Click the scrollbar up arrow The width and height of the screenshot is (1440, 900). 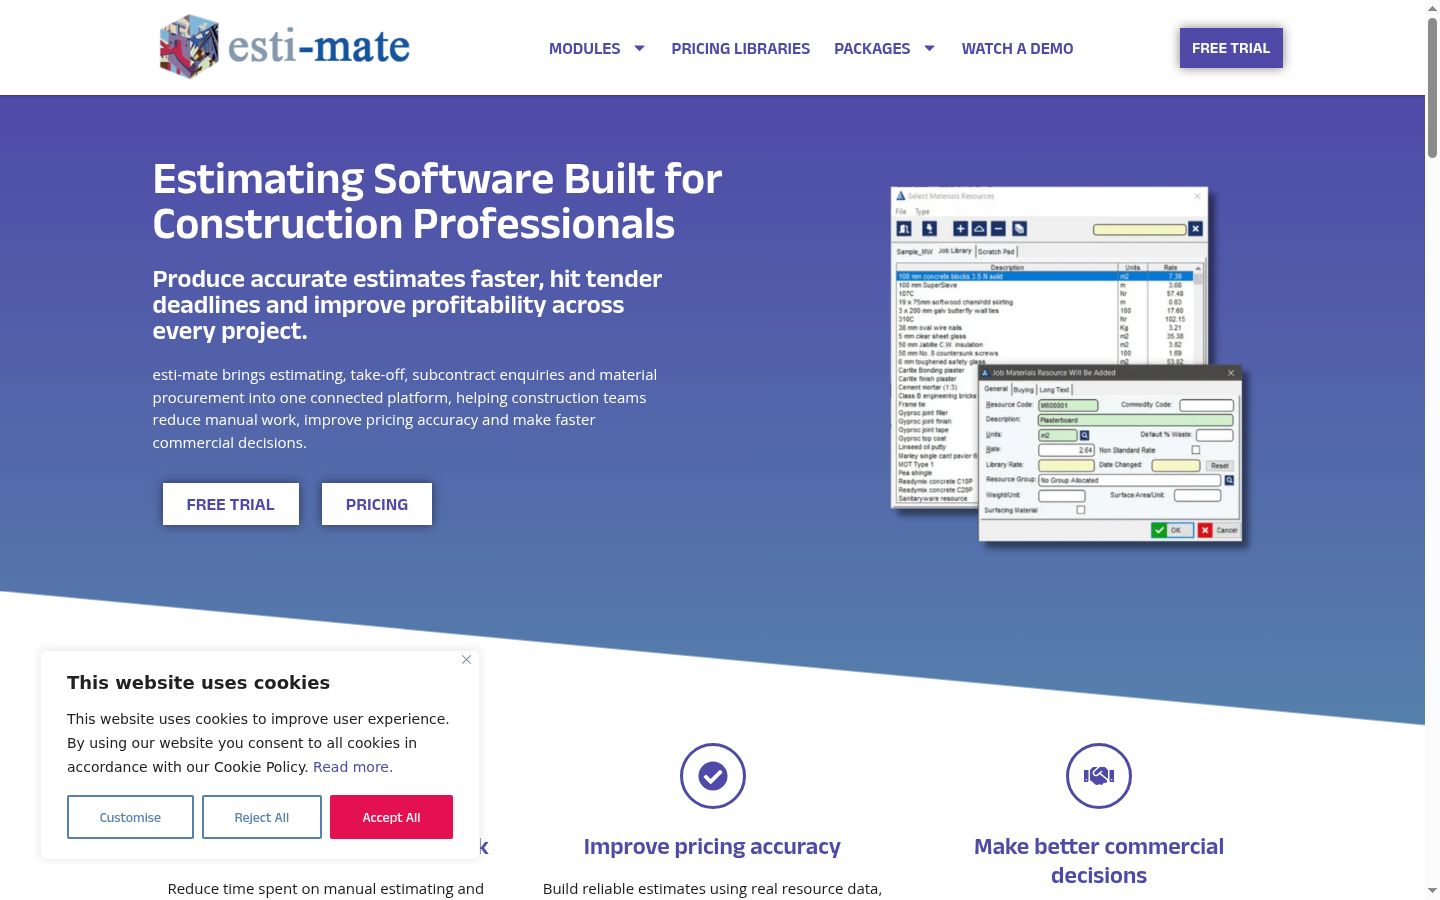click(1432, 8)
